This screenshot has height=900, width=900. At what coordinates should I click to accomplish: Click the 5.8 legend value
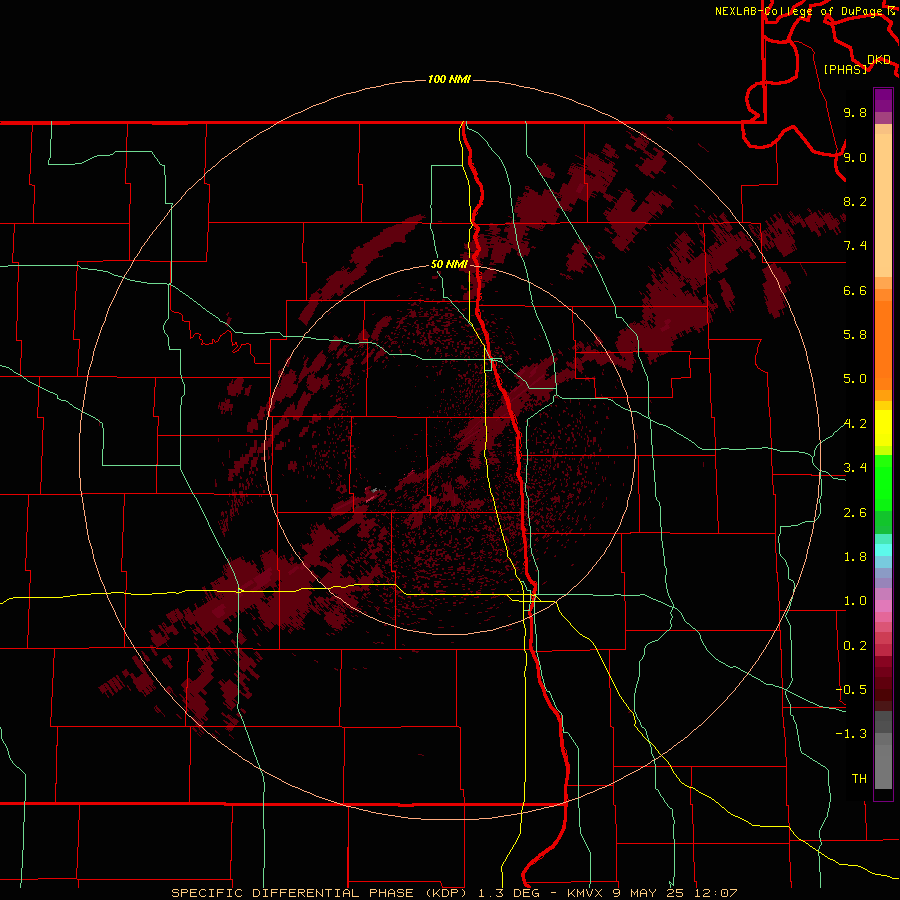pos(855,334)
